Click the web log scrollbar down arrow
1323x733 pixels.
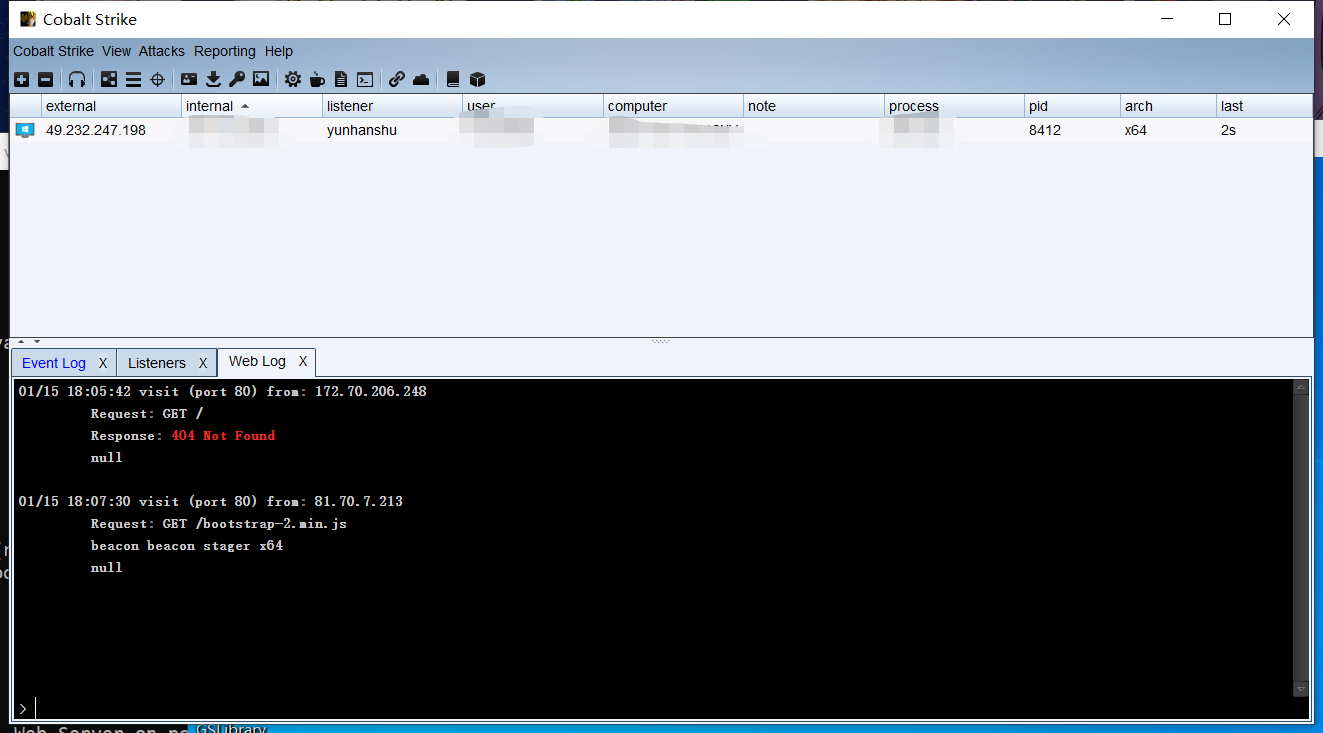[x=1300, y=690]
